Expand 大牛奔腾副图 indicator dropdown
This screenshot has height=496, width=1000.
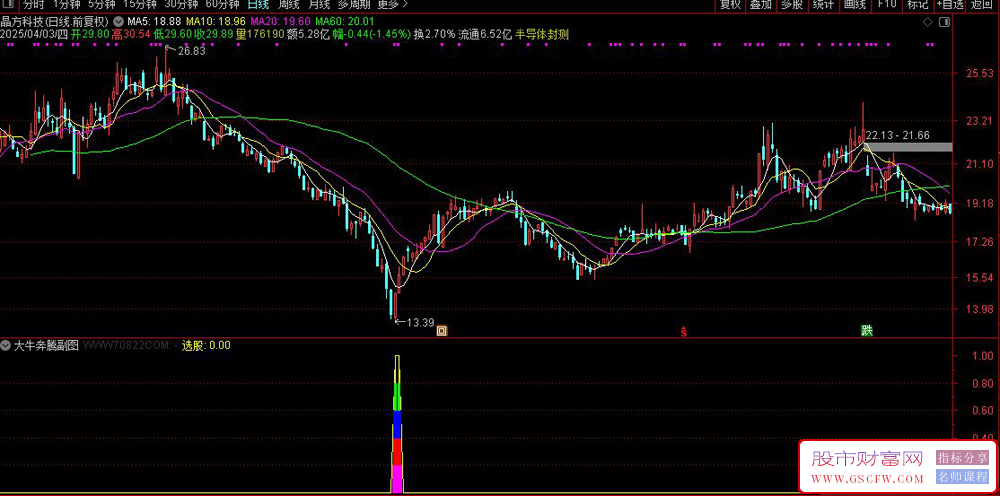click(x=6, y=346)
